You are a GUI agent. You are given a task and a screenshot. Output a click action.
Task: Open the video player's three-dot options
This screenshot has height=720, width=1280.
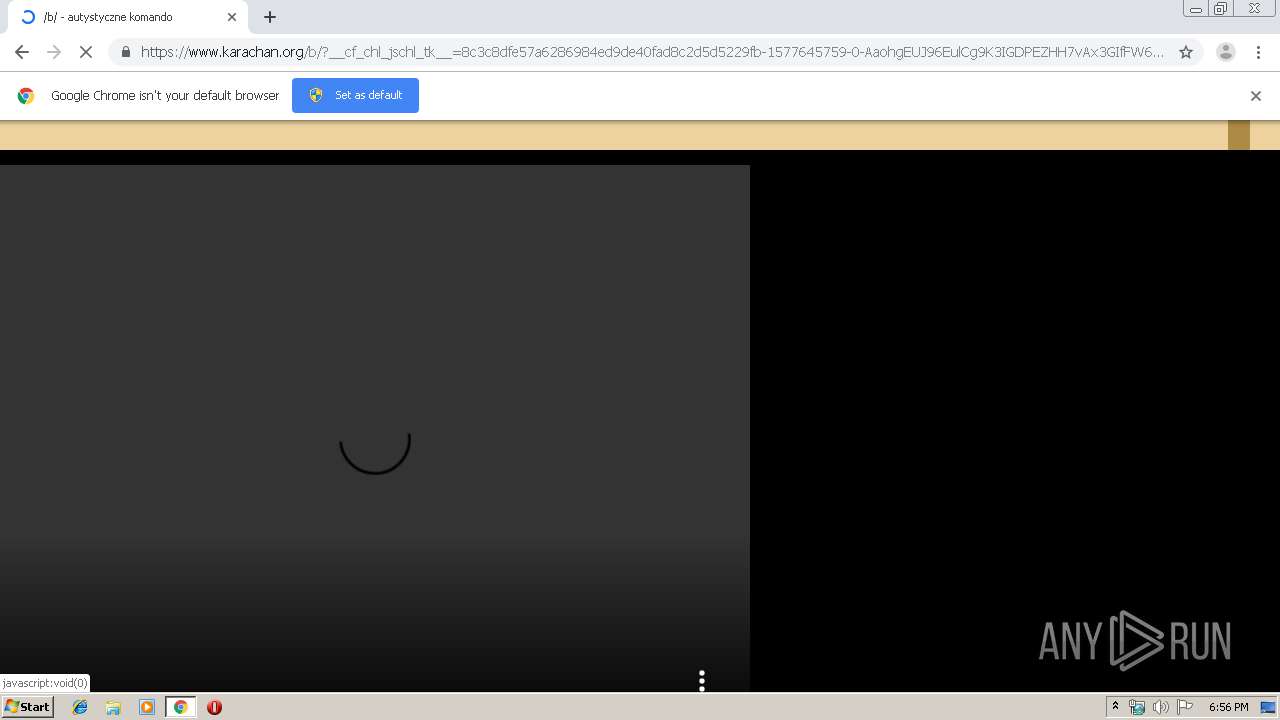point(702,680)
